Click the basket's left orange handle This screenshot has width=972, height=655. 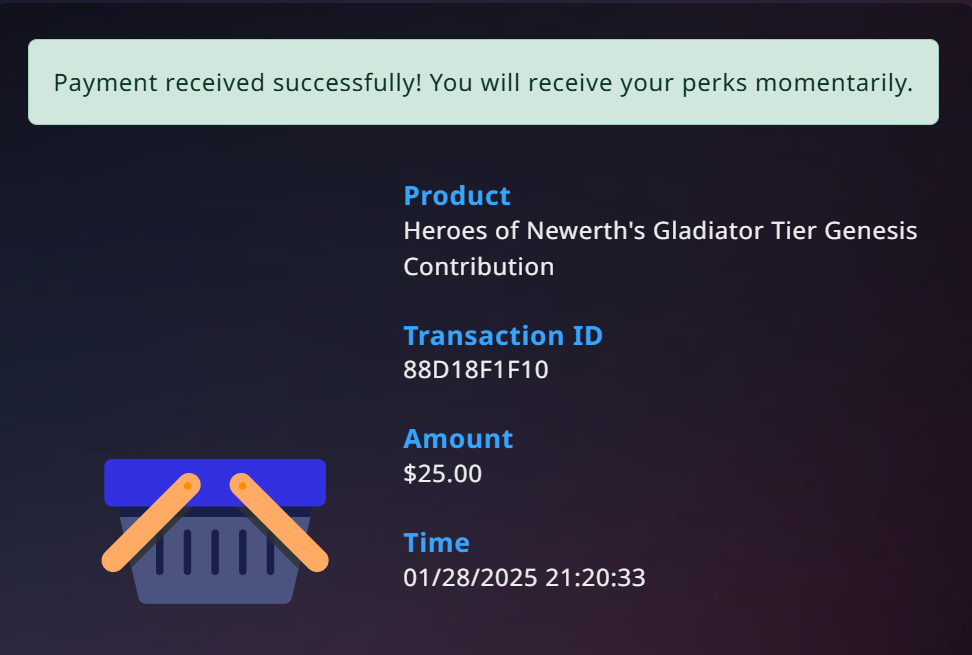pos(150,525)
